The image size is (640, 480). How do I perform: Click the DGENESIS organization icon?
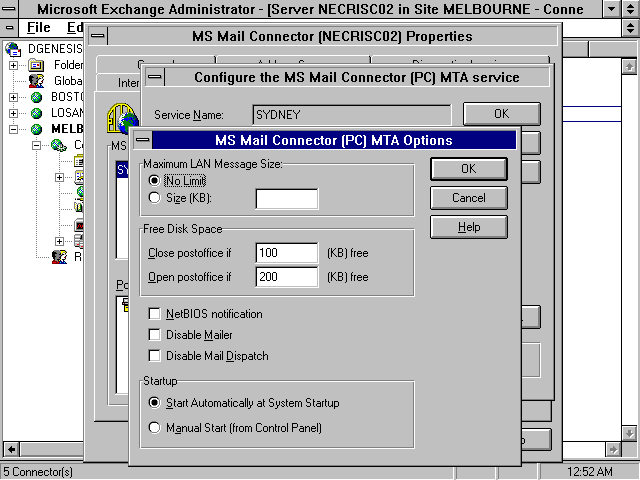pyautogui.click(x=13, y=49)
